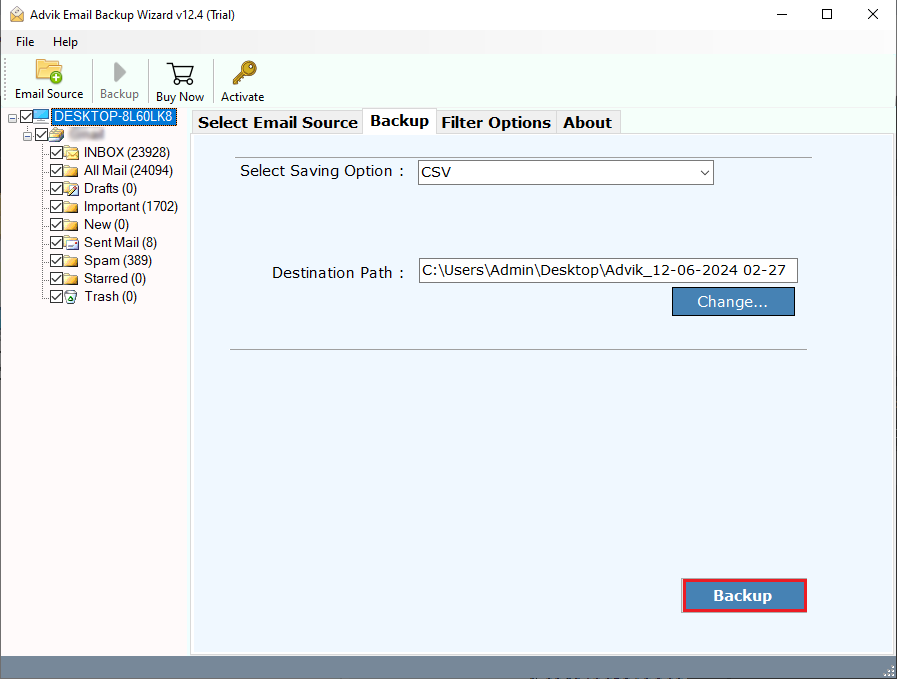The width and height of the screenshot is (897, 679).
Task: Click the Email Source toolbar icon
Action: click(x=49, y=72)
